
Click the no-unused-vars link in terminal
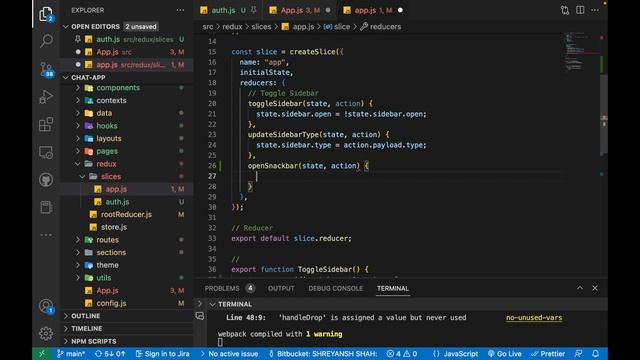click(x=534, y=318)
